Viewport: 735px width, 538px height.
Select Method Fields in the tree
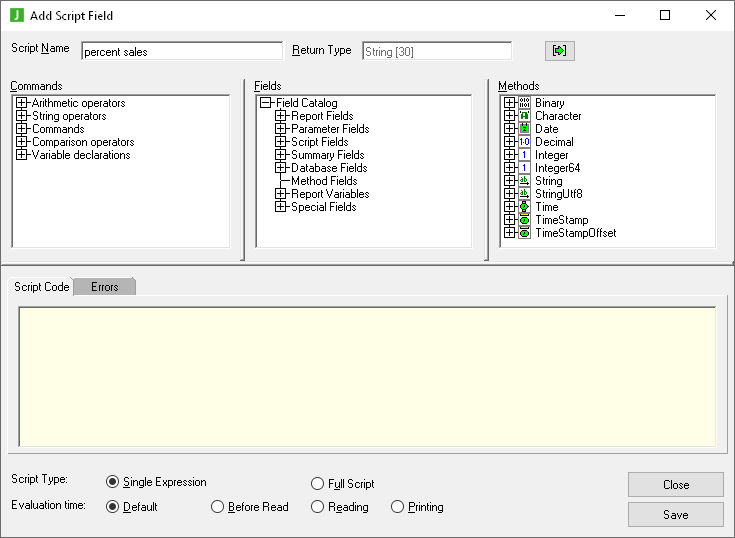324,181
